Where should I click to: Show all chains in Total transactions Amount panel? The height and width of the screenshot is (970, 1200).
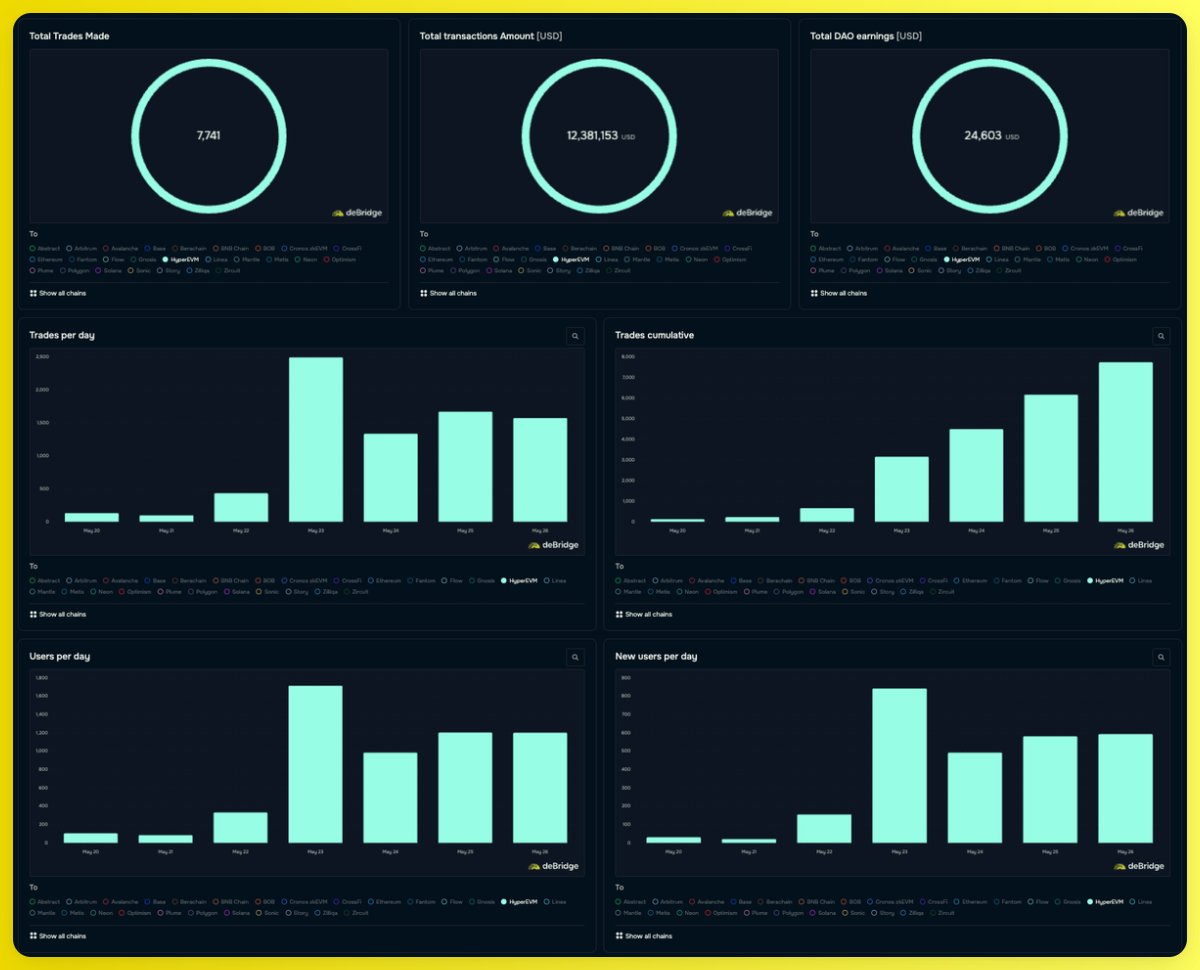(x=449, y=293)
